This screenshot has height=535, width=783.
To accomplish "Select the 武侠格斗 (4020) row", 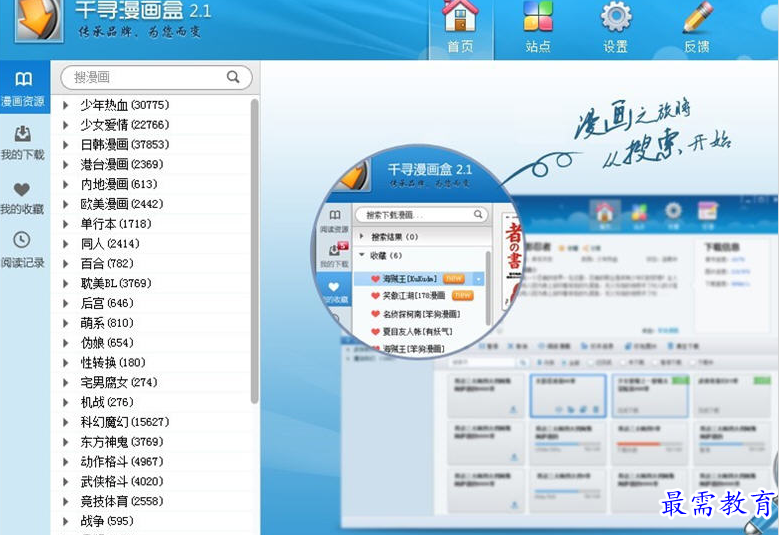I will point(150,482).
